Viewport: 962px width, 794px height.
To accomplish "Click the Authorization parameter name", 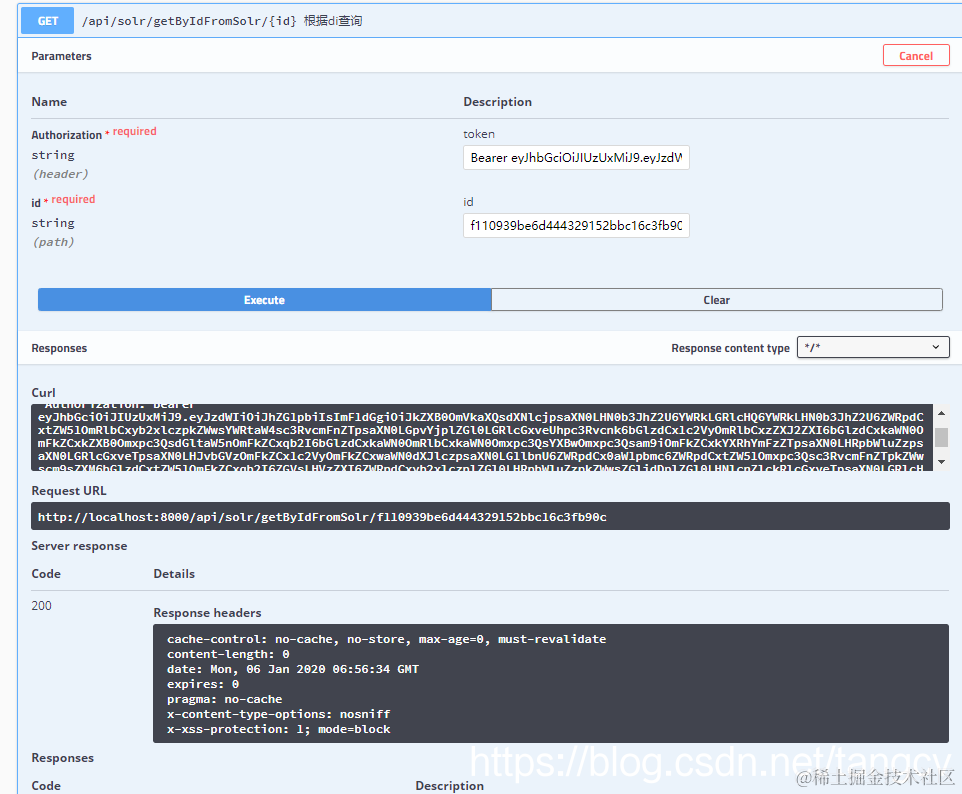I will 66,135.
